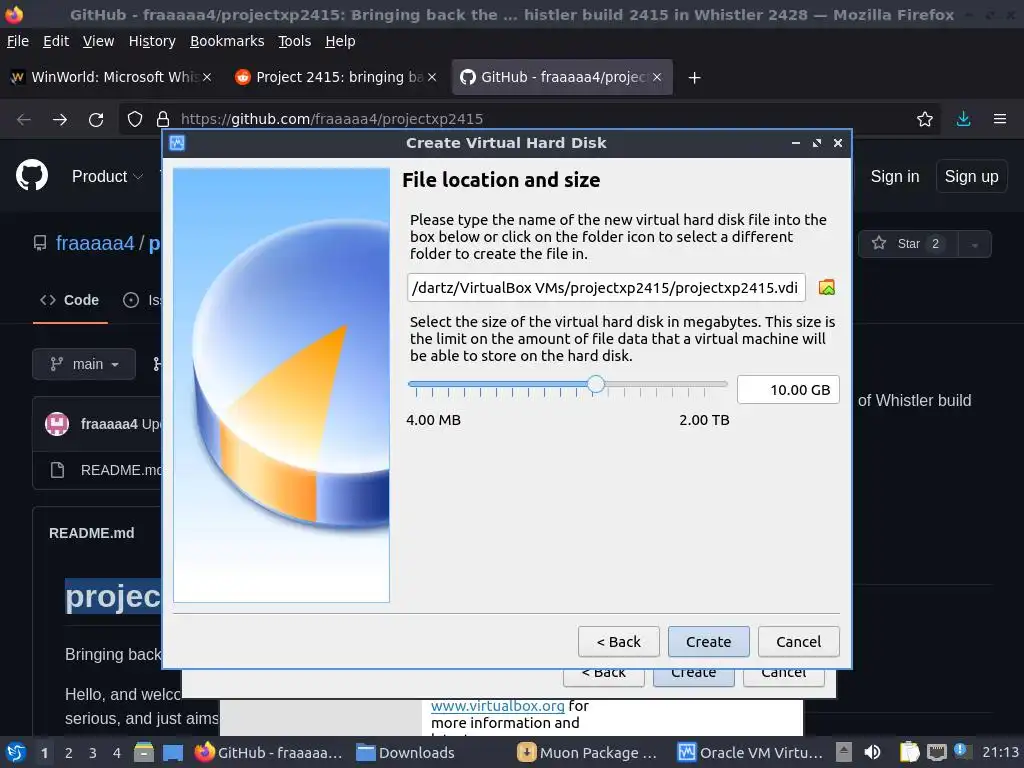Click the removable media eject tray icon
This screenshot has width=1024, height=768.
[x=844, y=752]
